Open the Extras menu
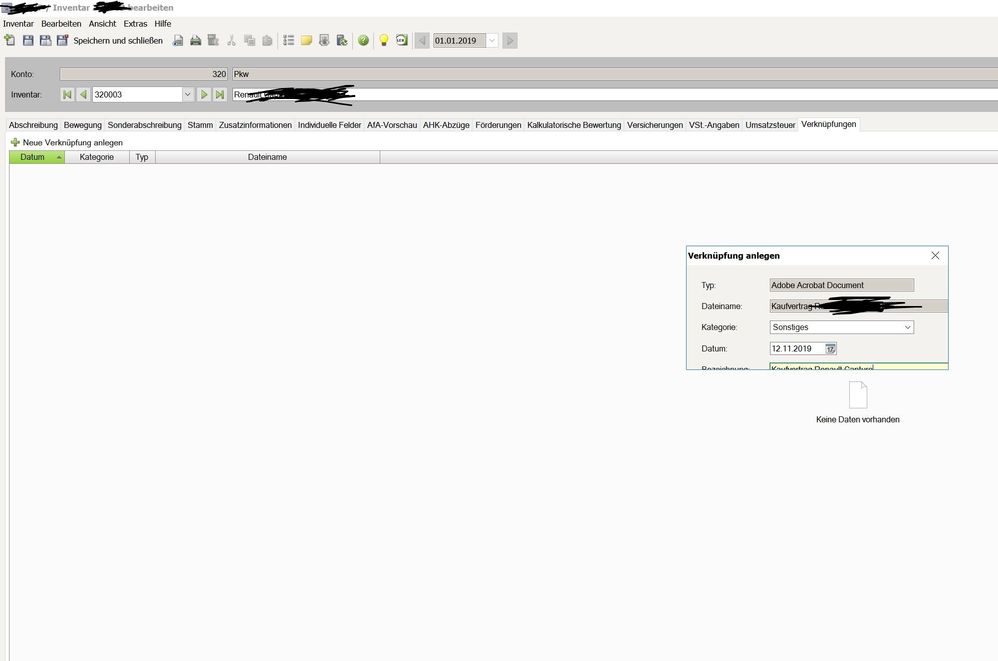The height and width of the screenshot is (661, 998). coord(135,23)
